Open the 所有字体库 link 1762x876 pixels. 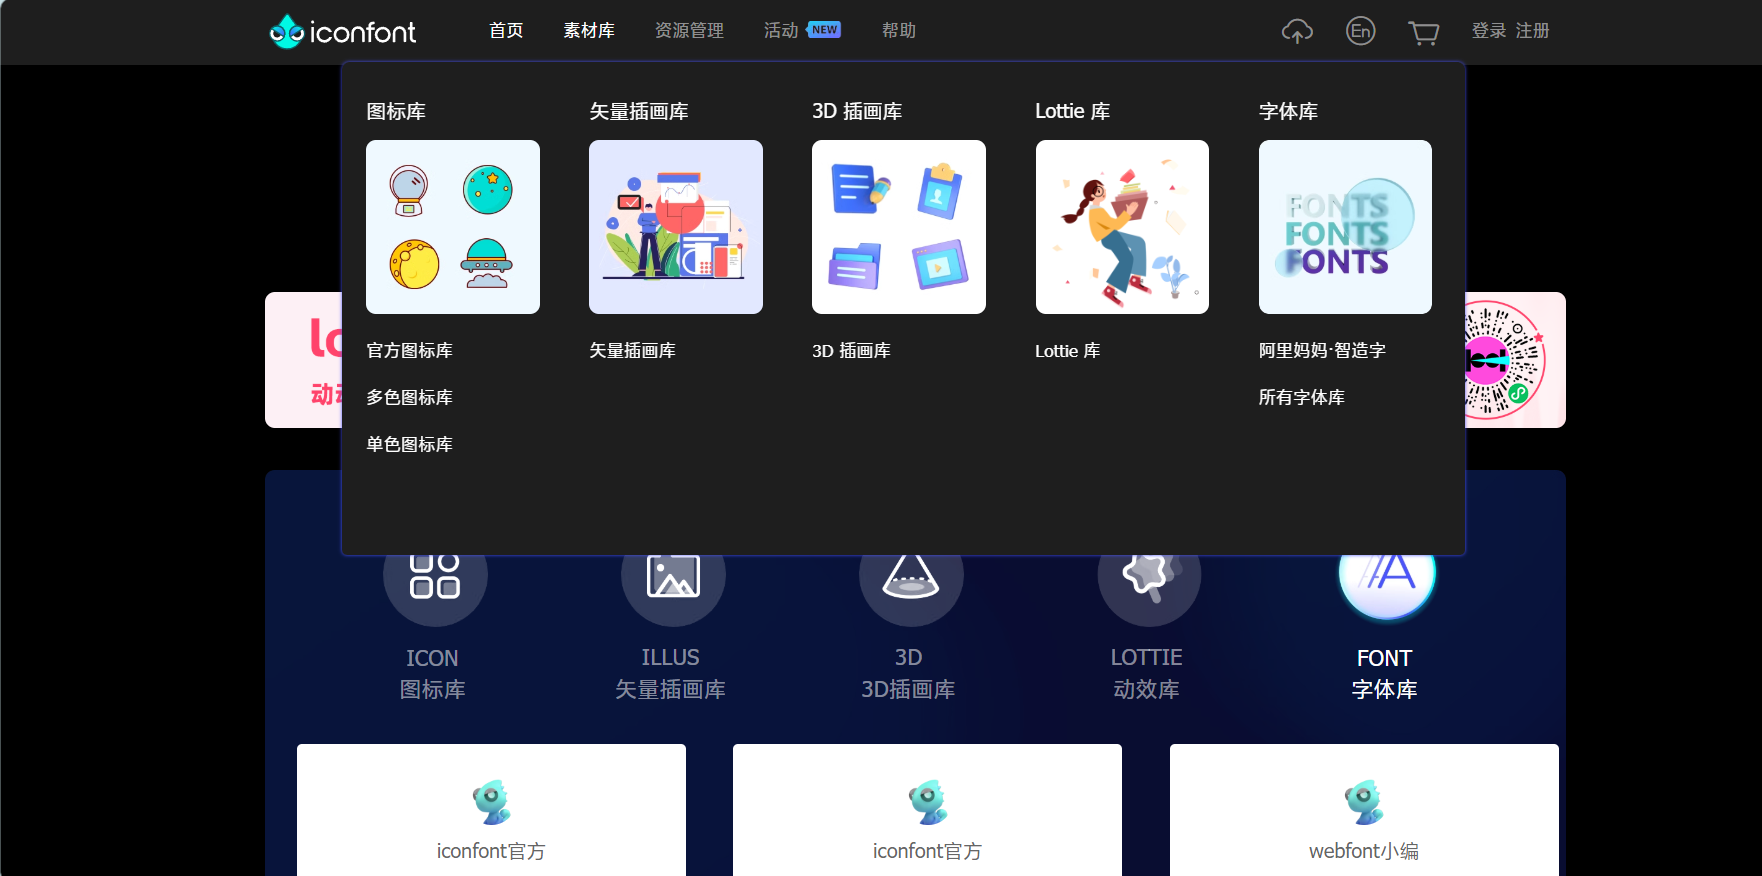coord(1301,398)
